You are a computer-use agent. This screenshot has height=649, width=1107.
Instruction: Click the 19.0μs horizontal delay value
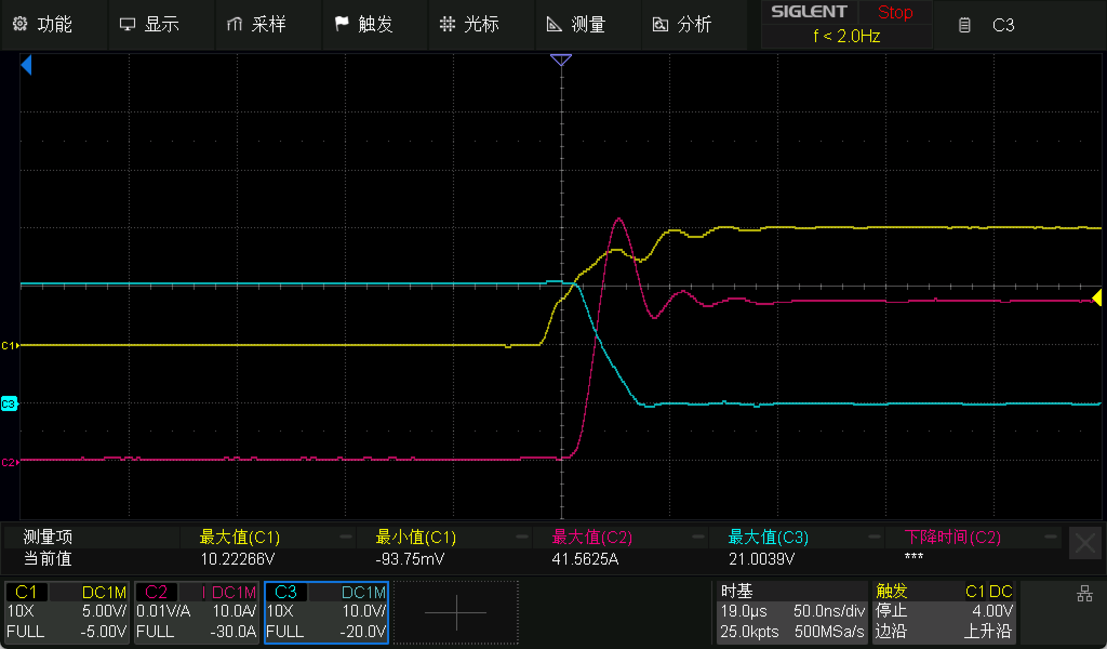point(743,612)
